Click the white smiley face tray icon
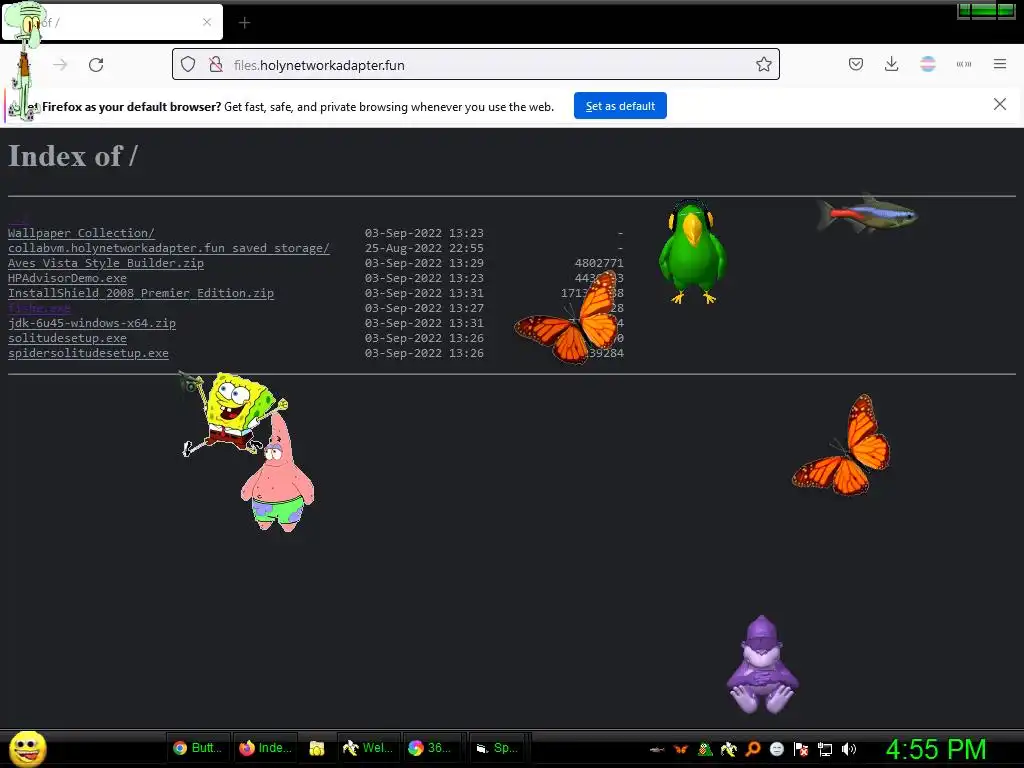This screenshot has width=1024, height=768. 776,749
